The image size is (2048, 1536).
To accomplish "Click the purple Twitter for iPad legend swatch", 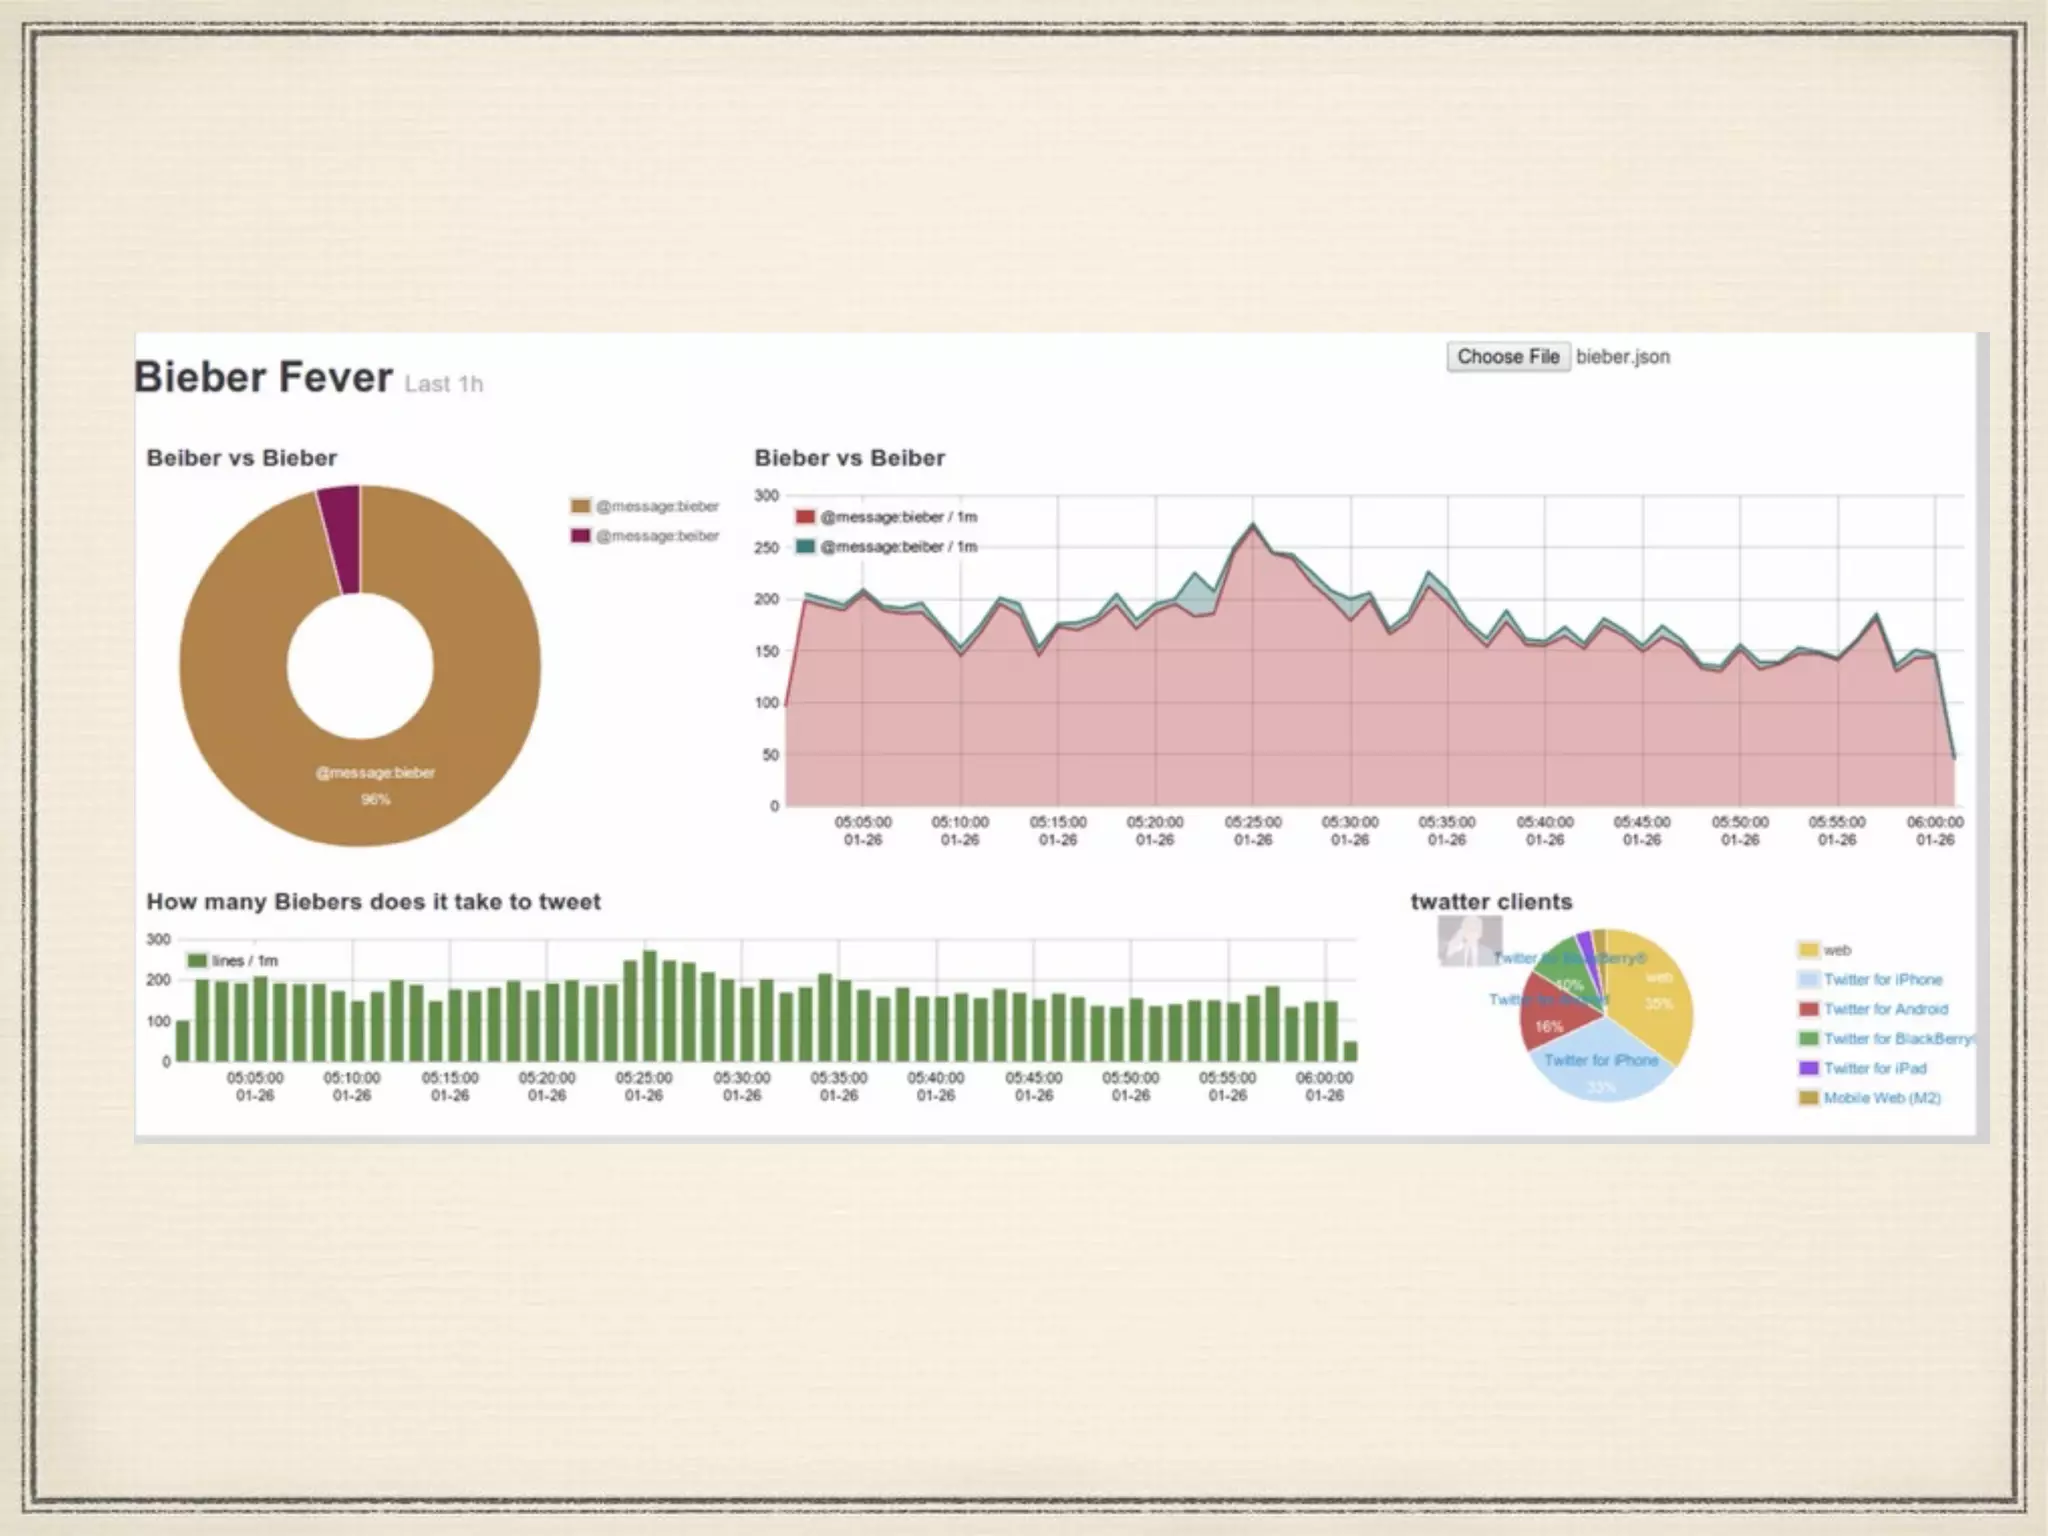I will coord(1808,1068).
